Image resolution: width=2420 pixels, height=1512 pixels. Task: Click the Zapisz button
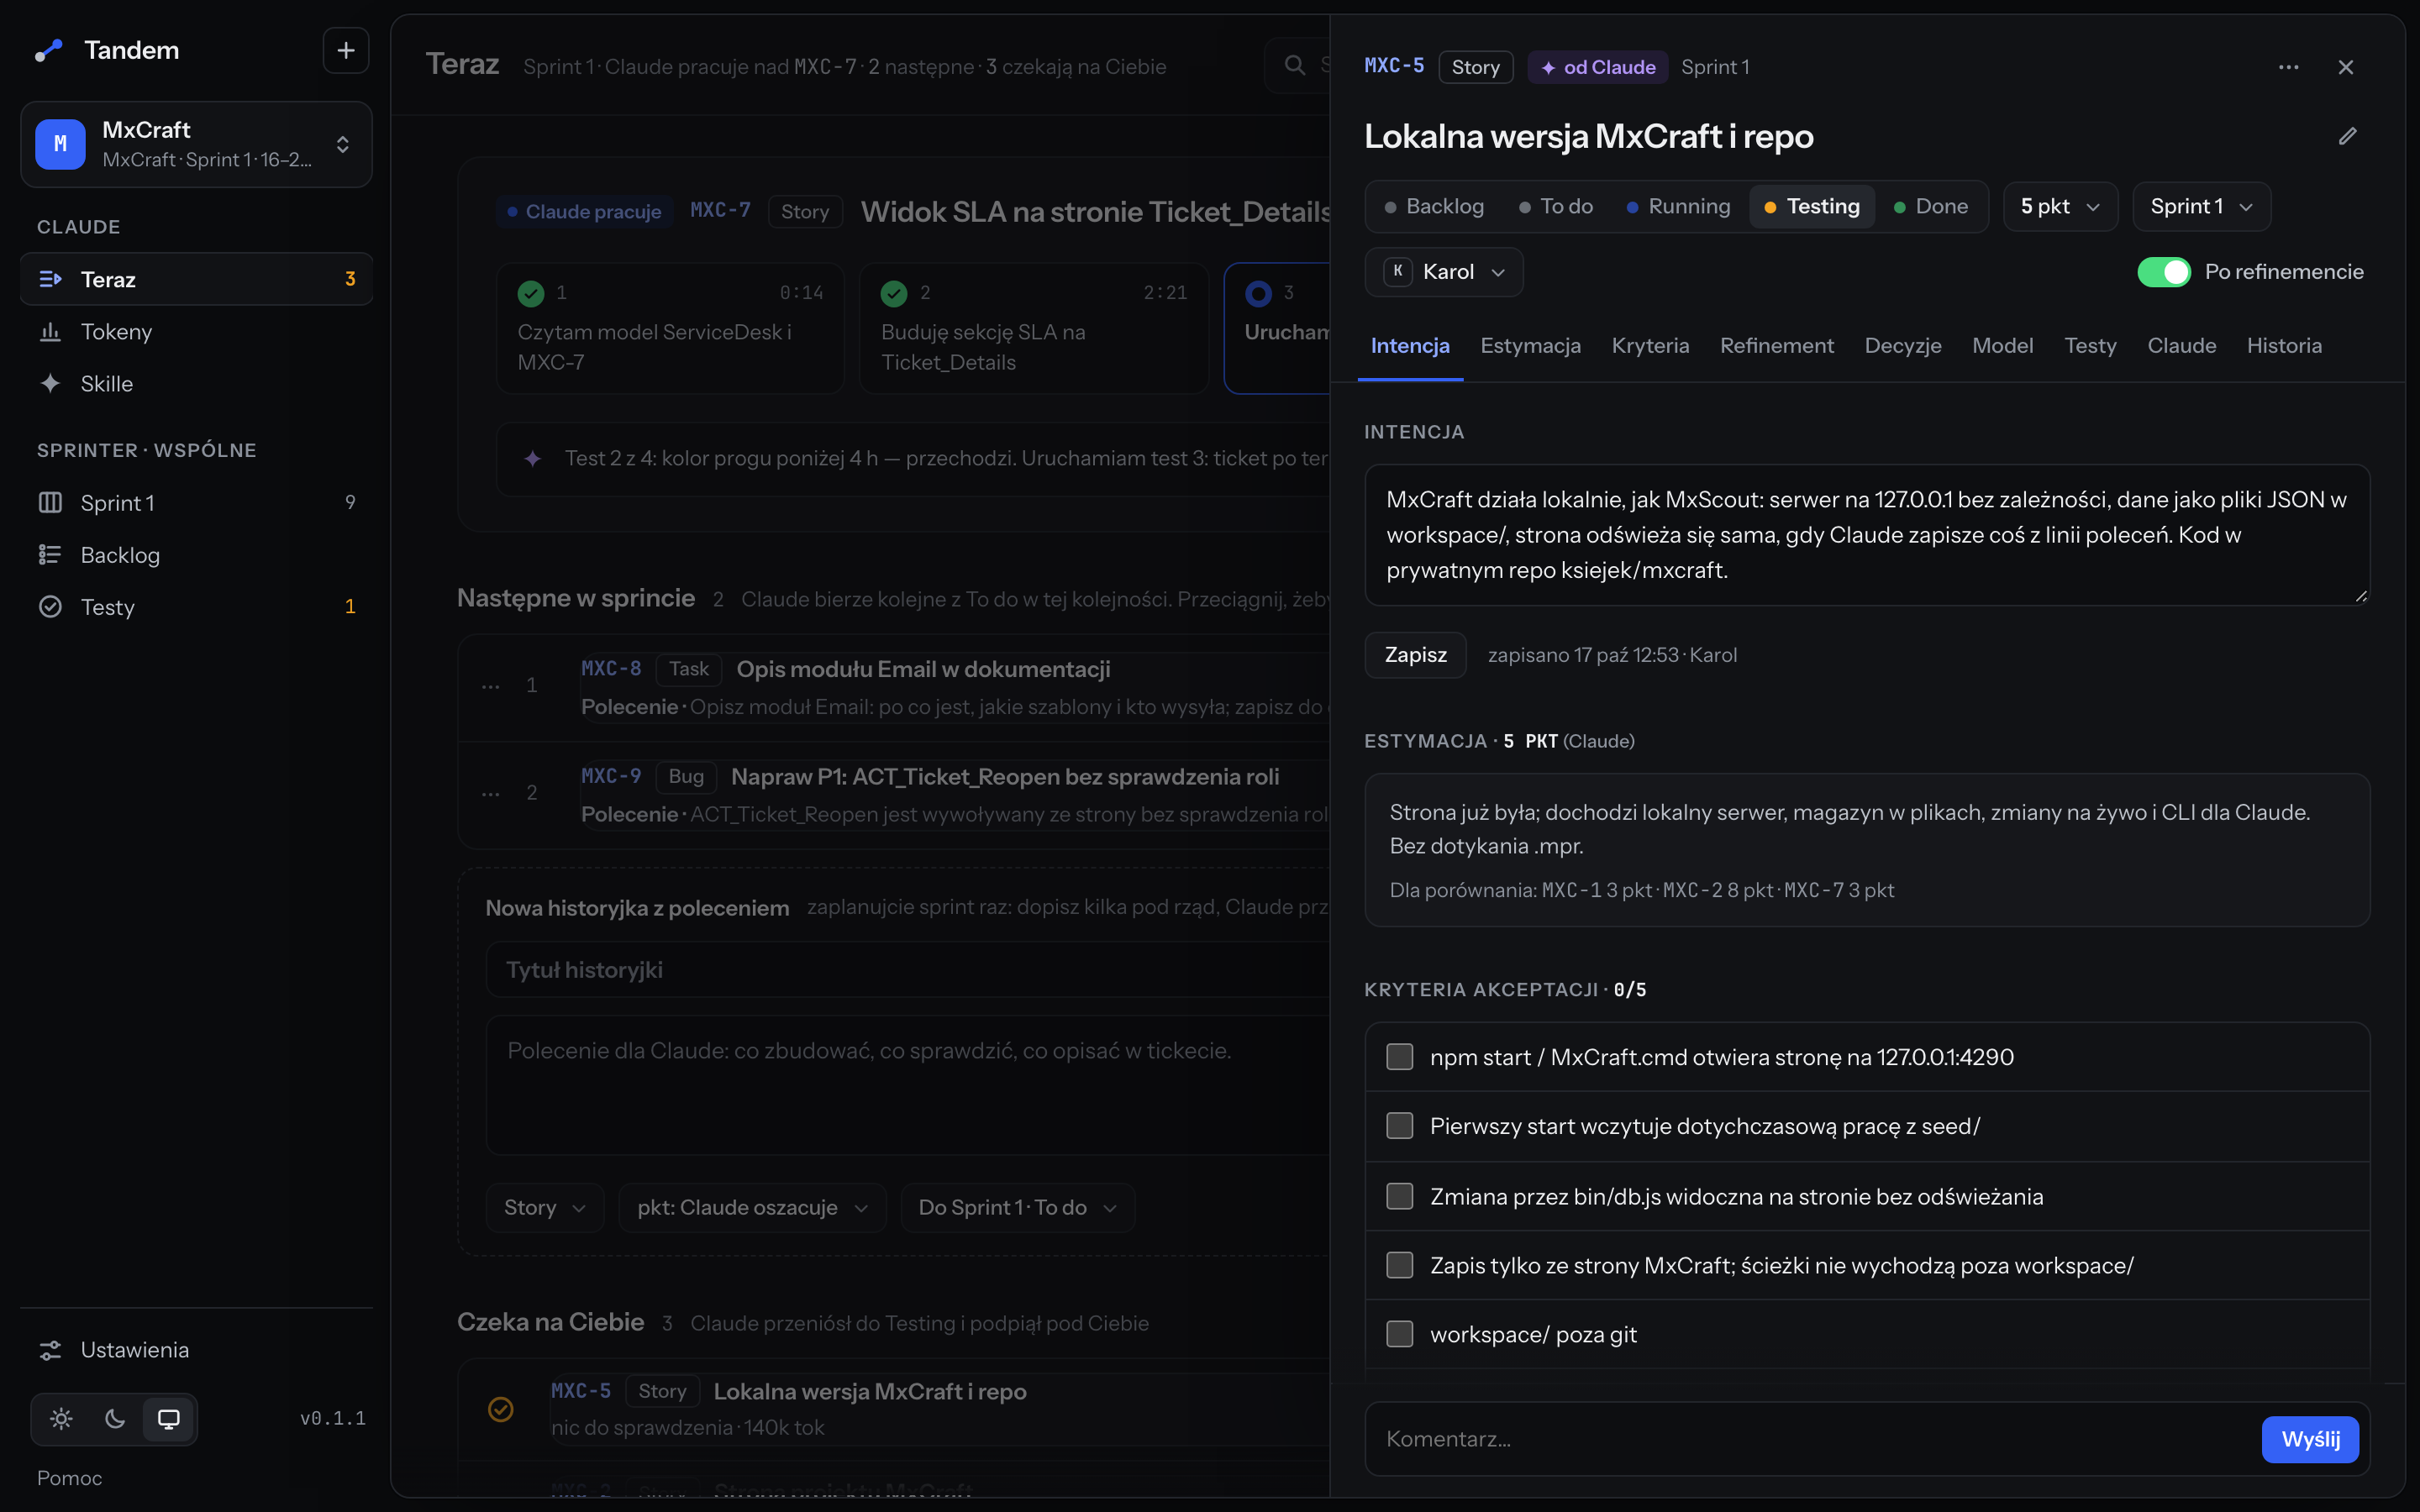(1415, 655)
